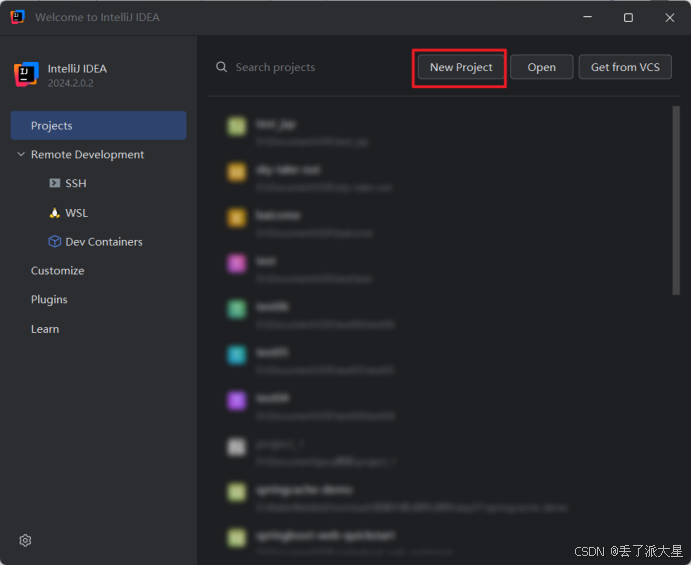Click the magnifier search icon
The width and height of the screenshot is (692, 566).
pos(222,67)
